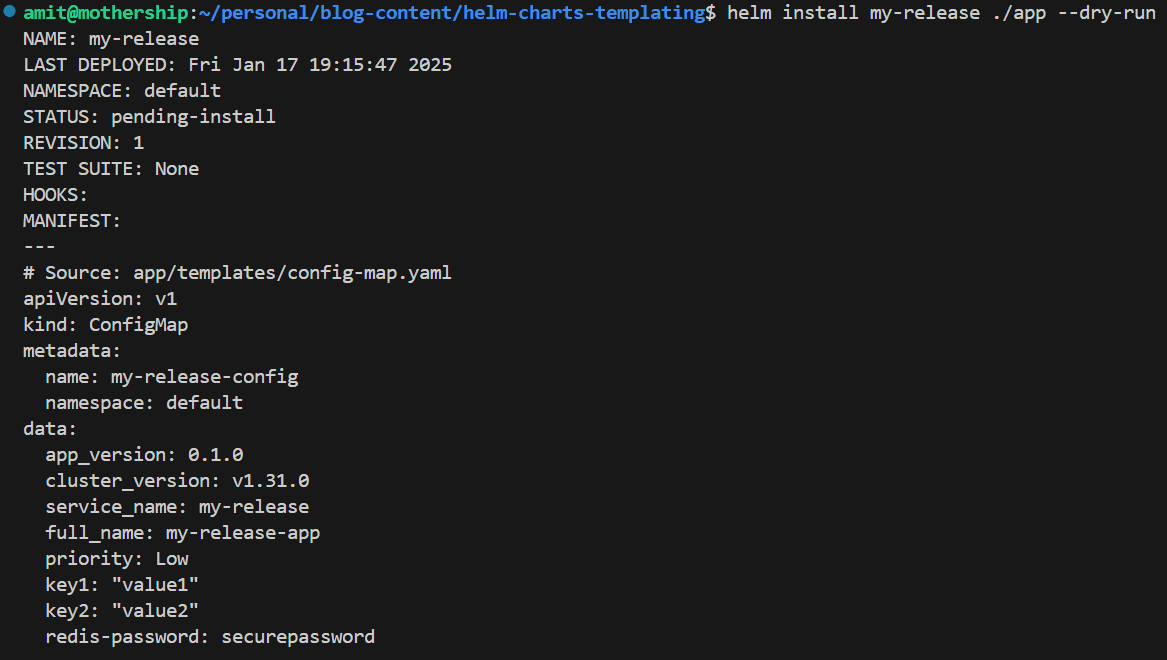
Task: Click the --dry-run flag
Action: 1106,13
